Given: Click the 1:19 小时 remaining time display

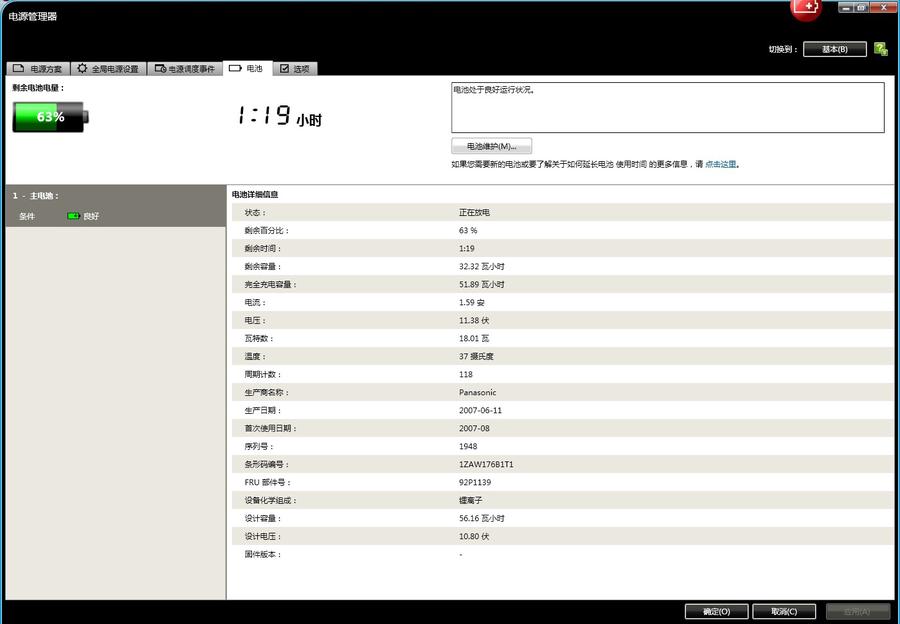Looking at the screenshot, I should coord(280,115).
